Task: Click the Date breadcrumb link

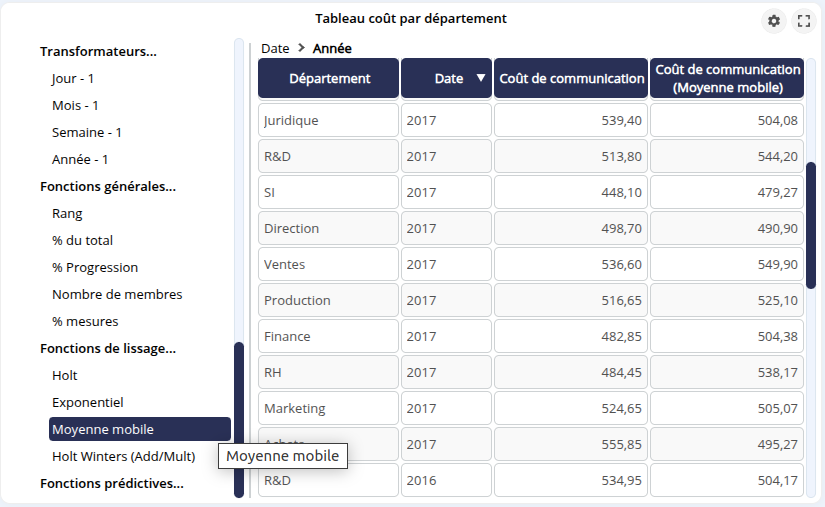Action: tap(275, 48)
